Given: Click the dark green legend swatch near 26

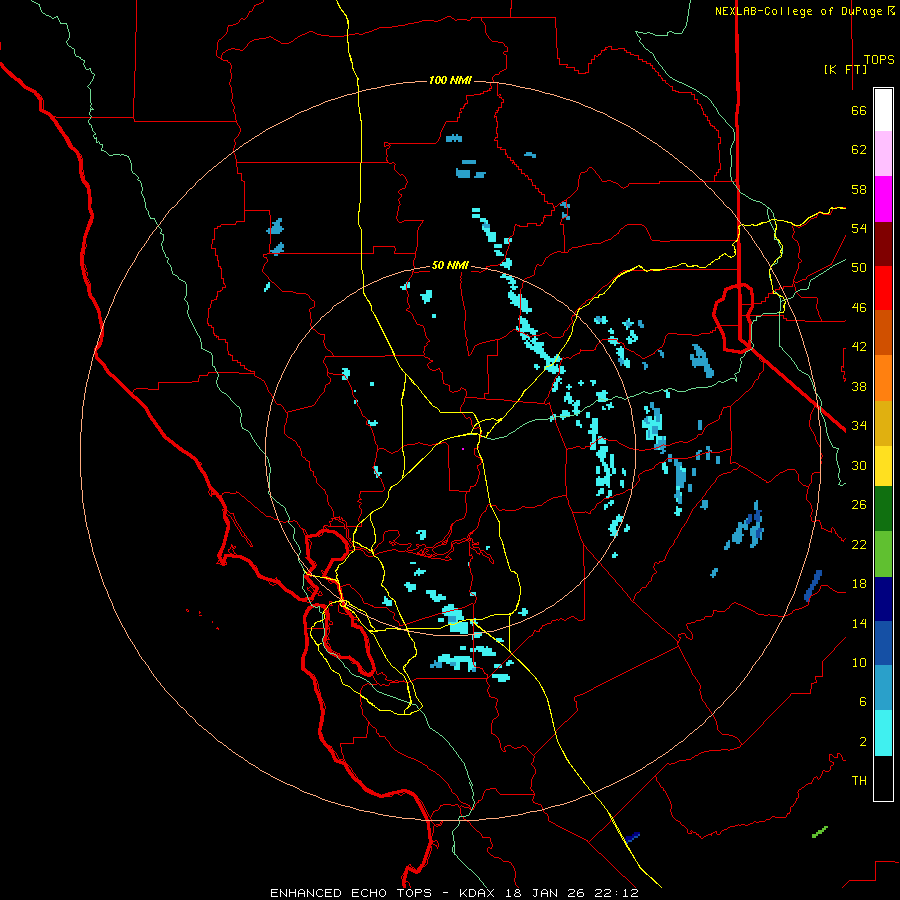Looking at the screenshot, I should [883, 508].
